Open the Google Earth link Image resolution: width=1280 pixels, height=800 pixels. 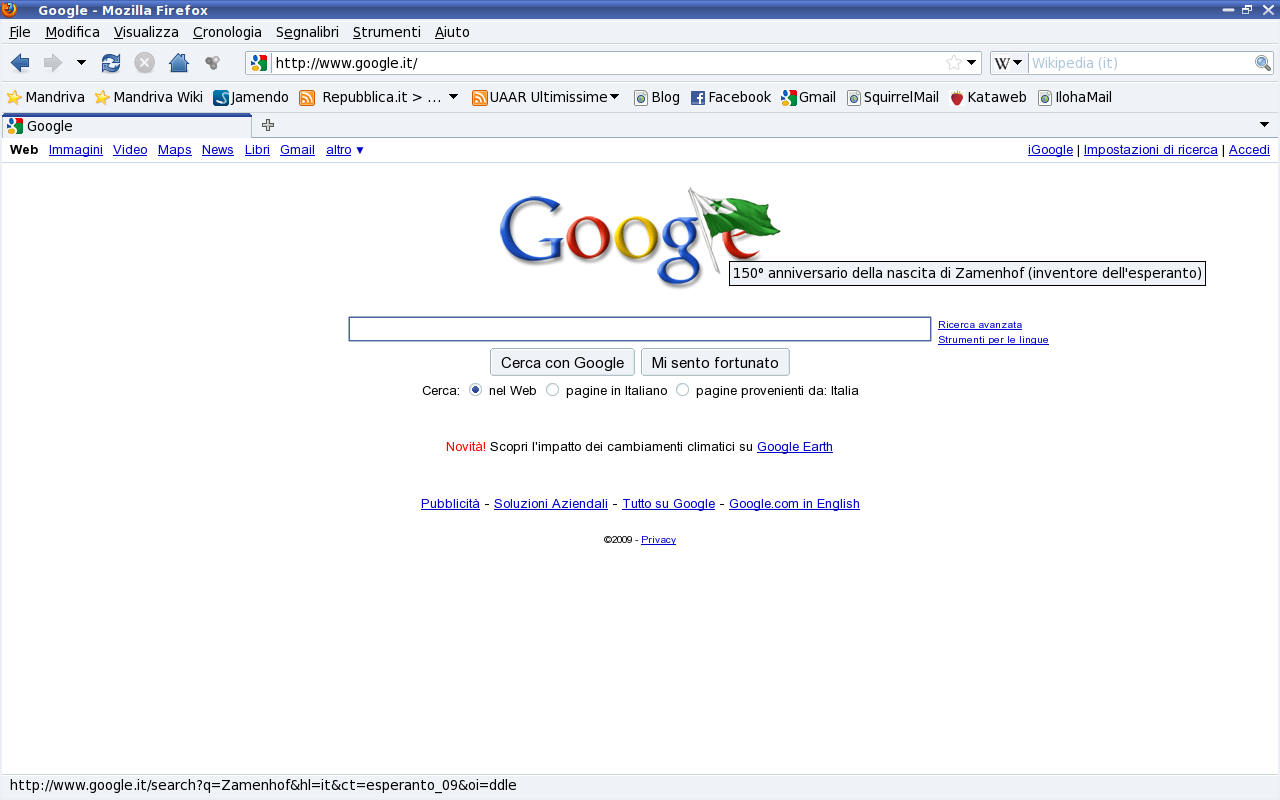coord(795,447)
